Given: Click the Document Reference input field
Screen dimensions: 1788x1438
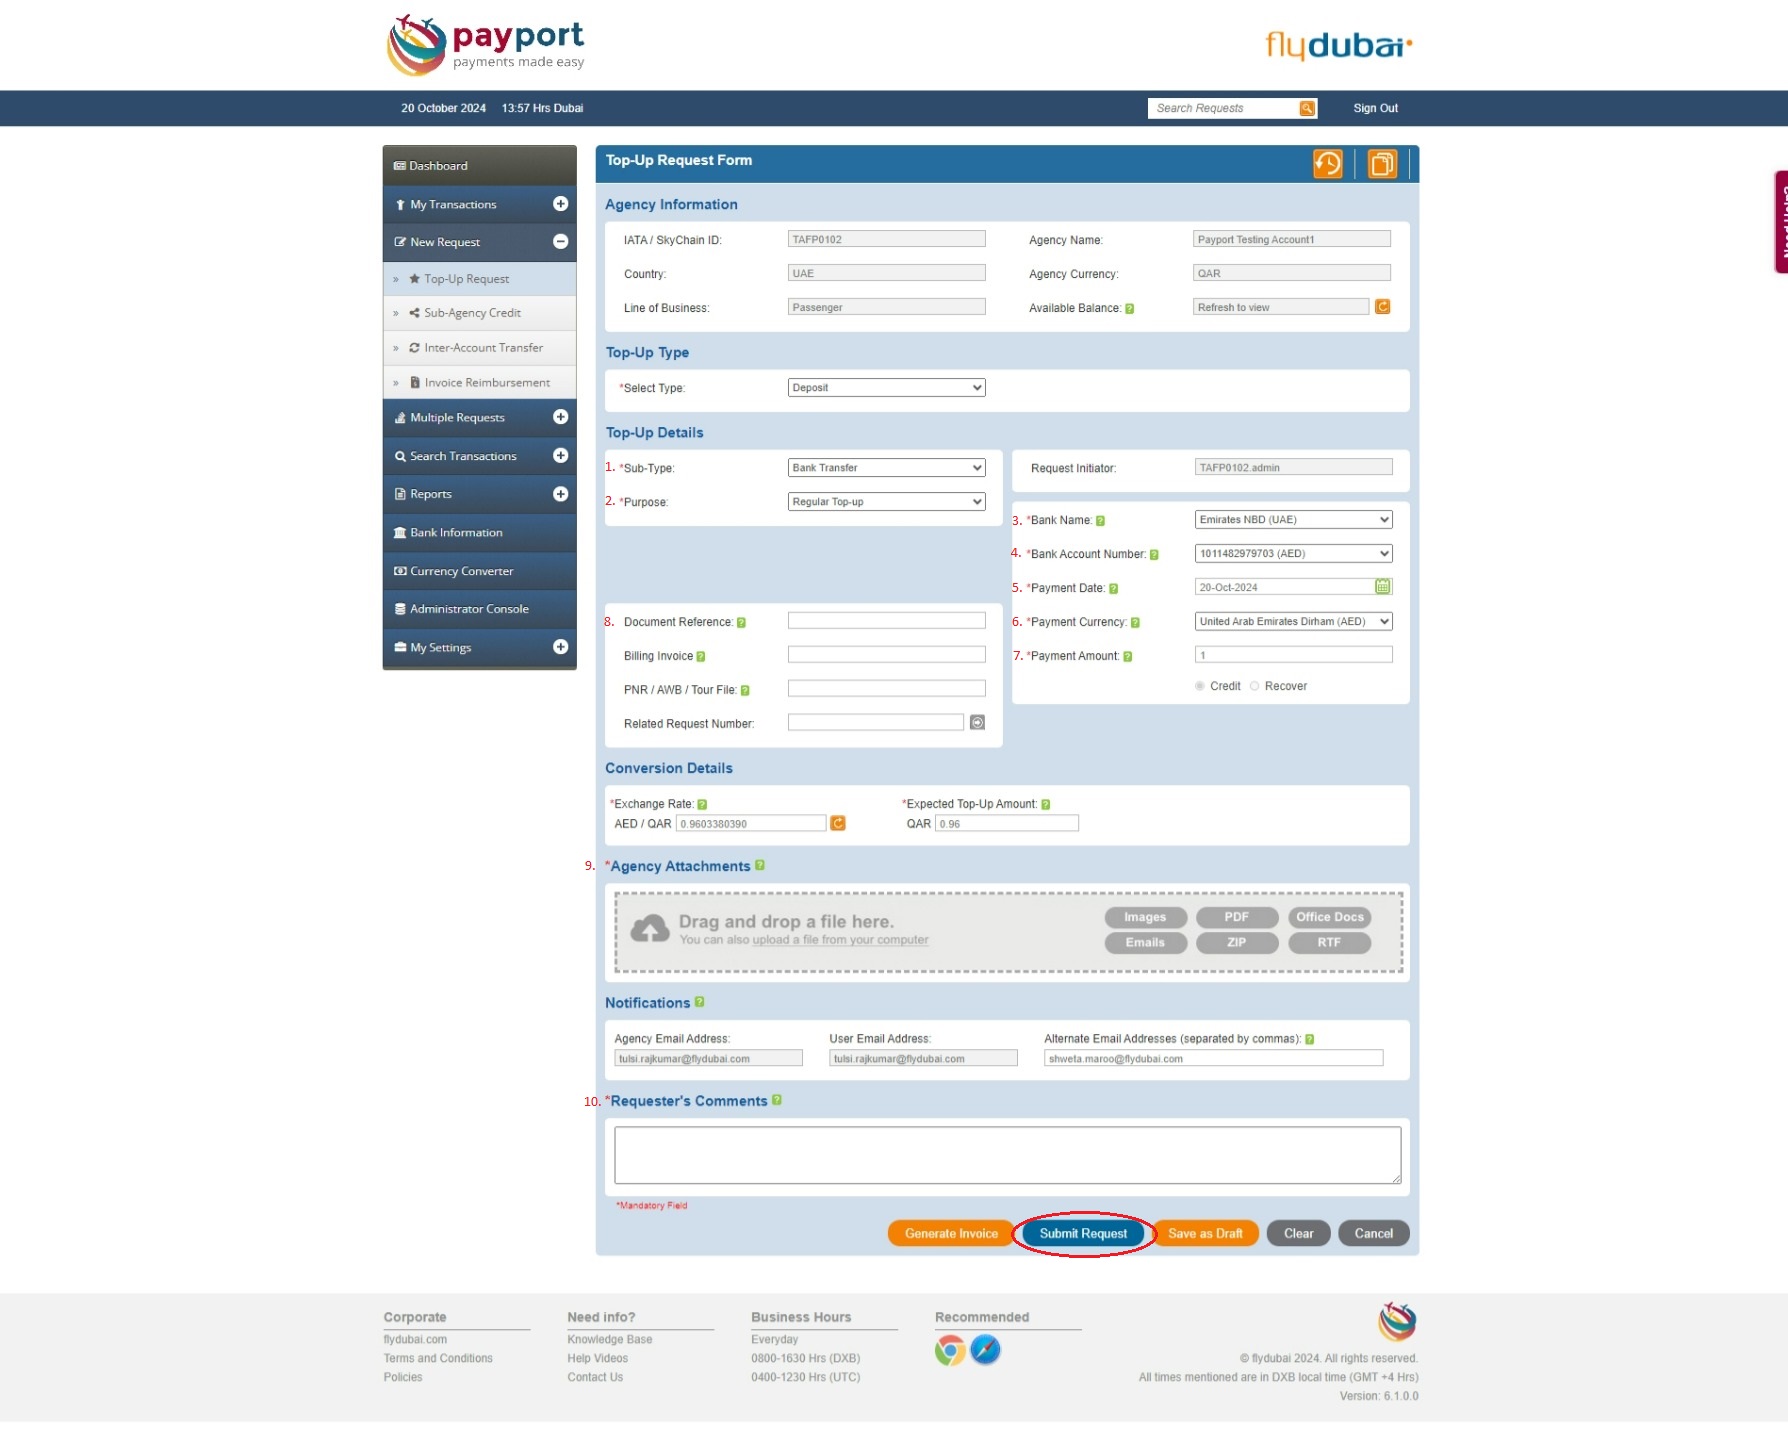Looking at the screenshot, I should pyautogui.click(x=886, y=620).
